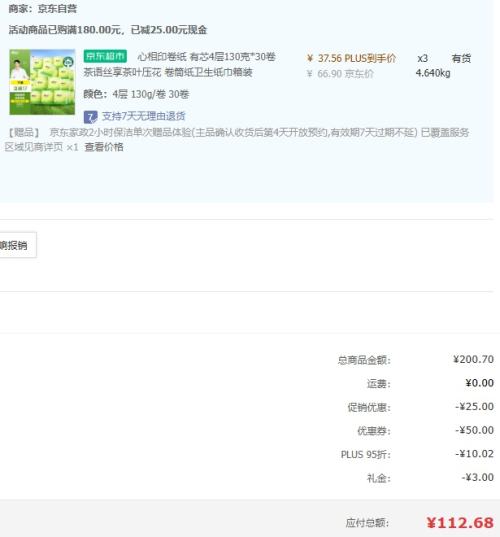Open 支持7天无理由退货 link
500x537 pixels.
coord(143,116)
